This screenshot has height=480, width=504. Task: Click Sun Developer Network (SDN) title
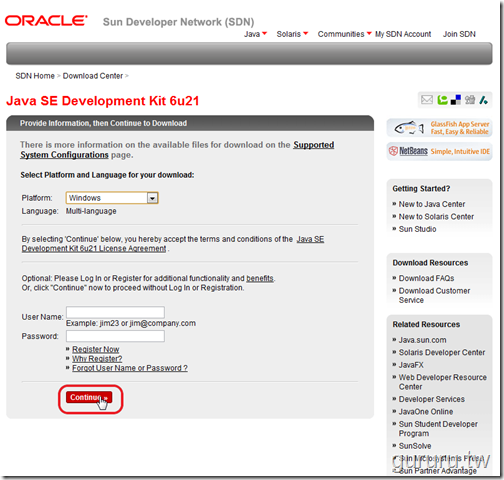[178, 22]
